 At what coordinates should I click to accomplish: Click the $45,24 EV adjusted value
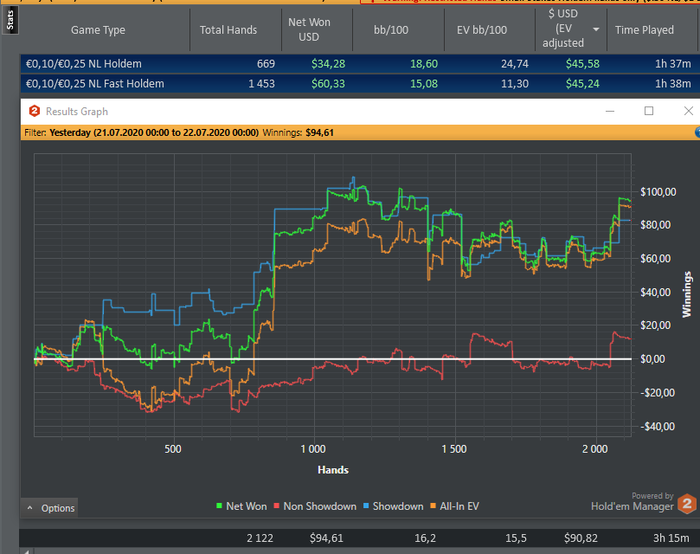[583, 83]
